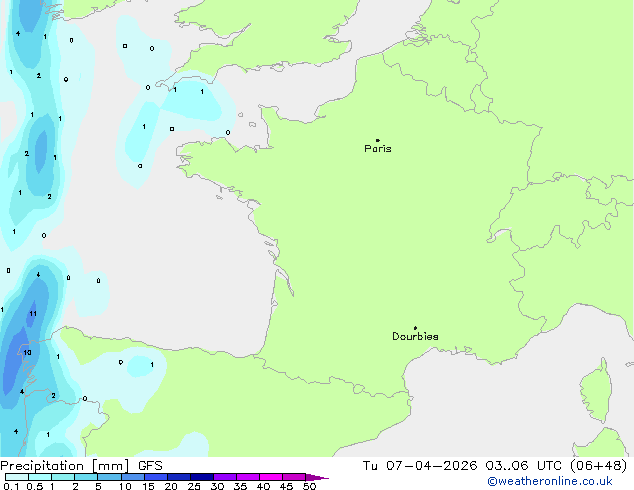Click the Dourbies city label

415,336
